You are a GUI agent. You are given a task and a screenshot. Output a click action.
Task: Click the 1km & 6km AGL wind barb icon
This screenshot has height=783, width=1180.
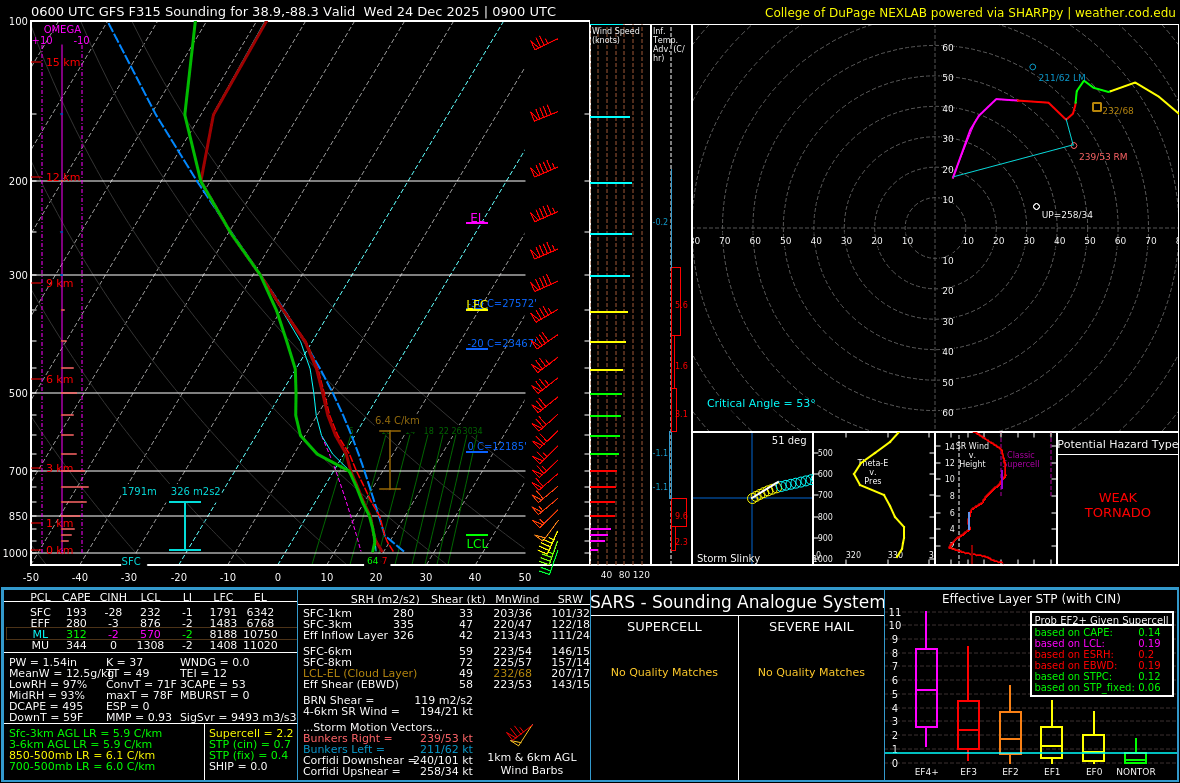coord(520,734)
